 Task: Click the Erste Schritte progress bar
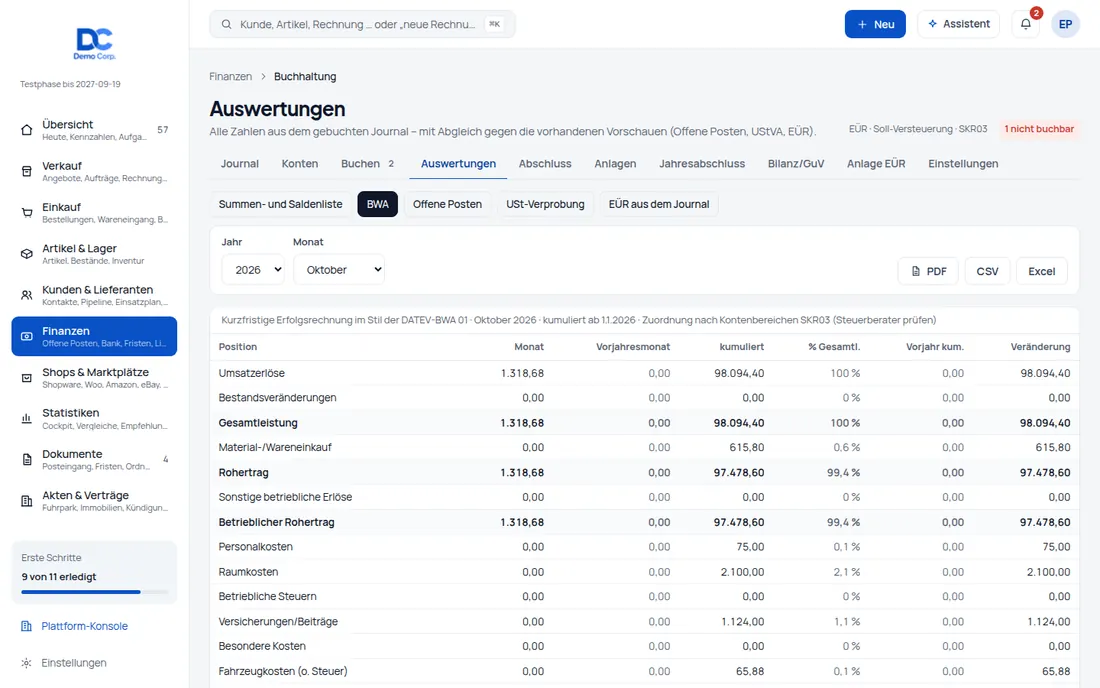point(95,592)
